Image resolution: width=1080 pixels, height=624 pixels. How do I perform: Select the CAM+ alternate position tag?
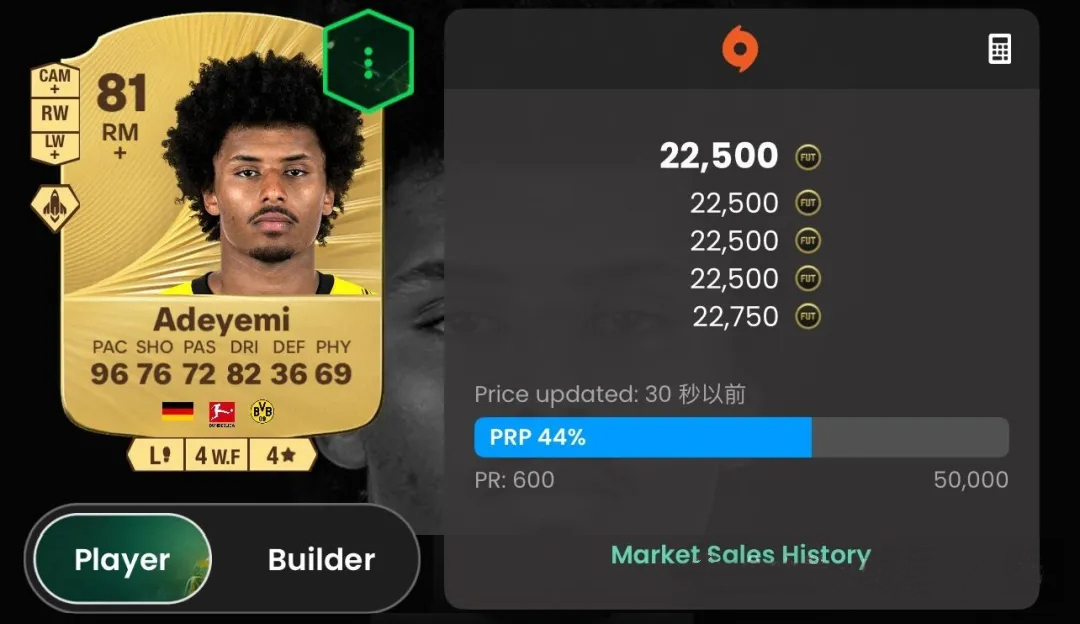click(55, 79)
